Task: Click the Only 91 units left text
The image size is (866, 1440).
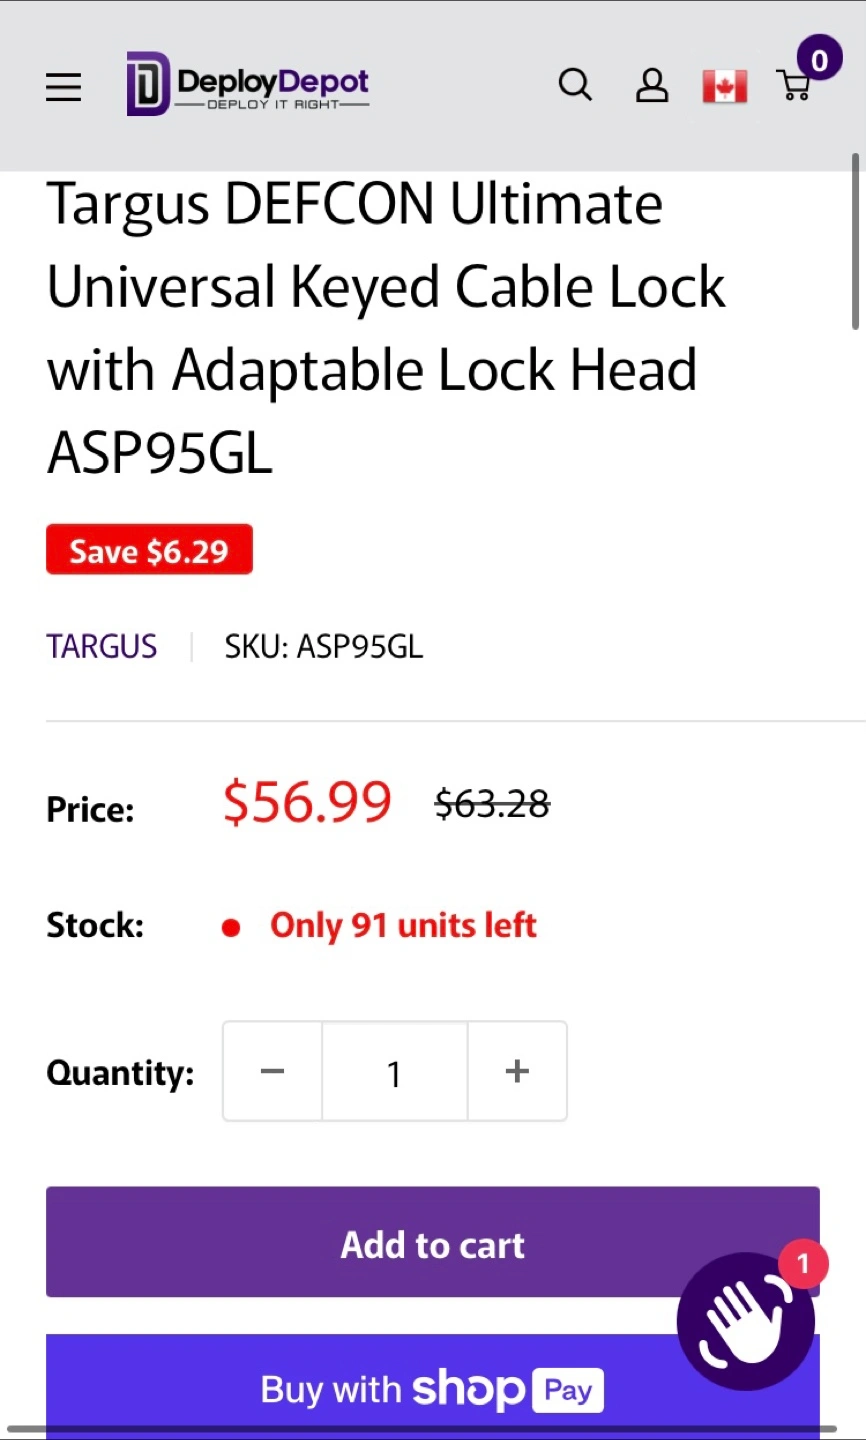Action: [403, 926]
